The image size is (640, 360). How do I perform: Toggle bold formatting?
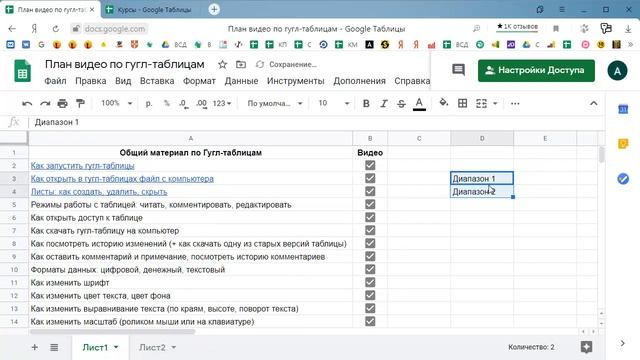click(x=366, y=104)
